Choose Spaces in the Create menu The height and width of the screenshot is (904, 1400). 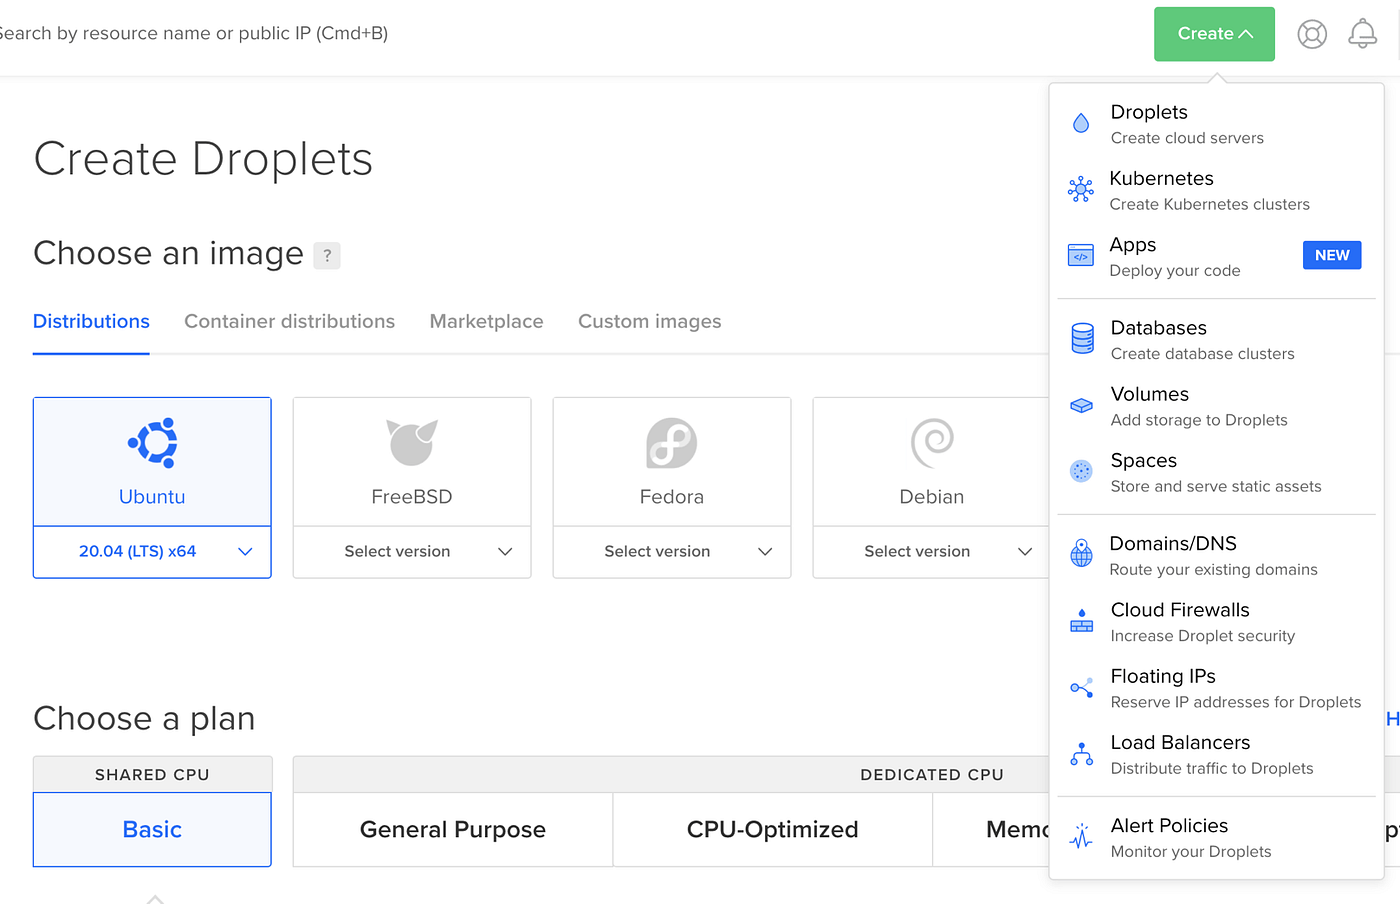(x=1216, y=472)
